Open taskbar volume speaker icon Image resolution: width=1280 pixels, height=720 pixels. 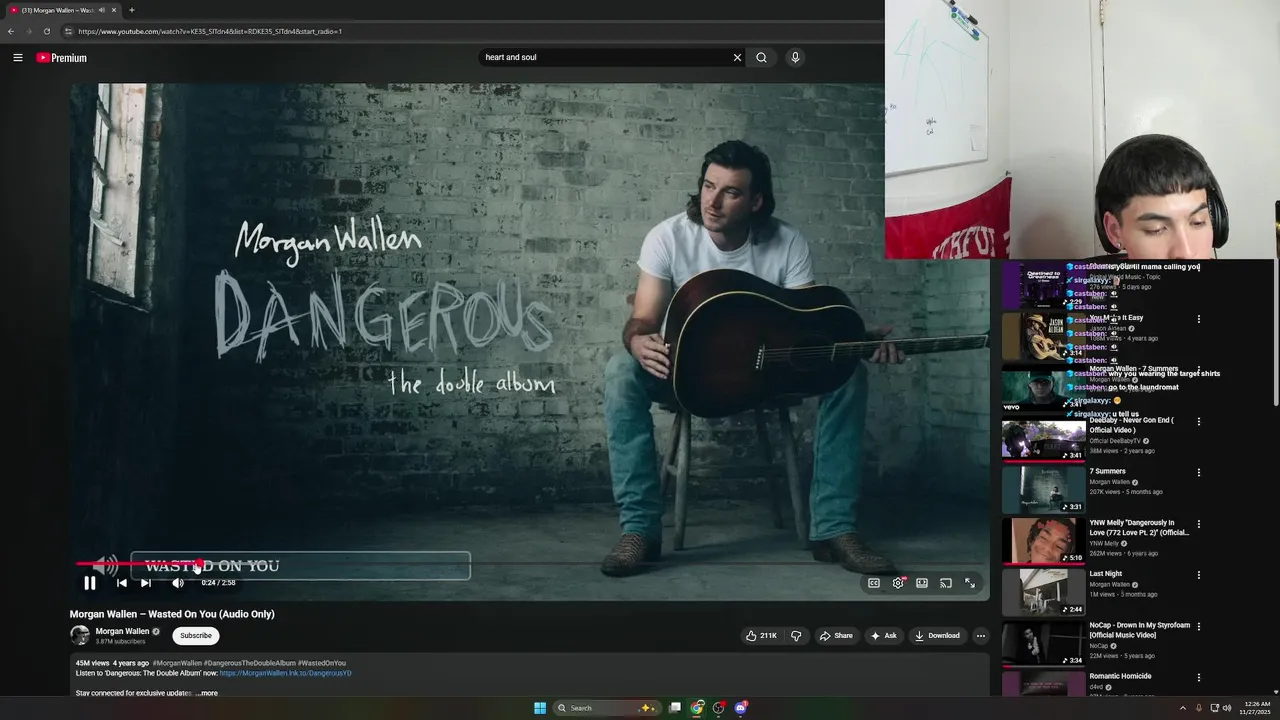point(1227,708)
